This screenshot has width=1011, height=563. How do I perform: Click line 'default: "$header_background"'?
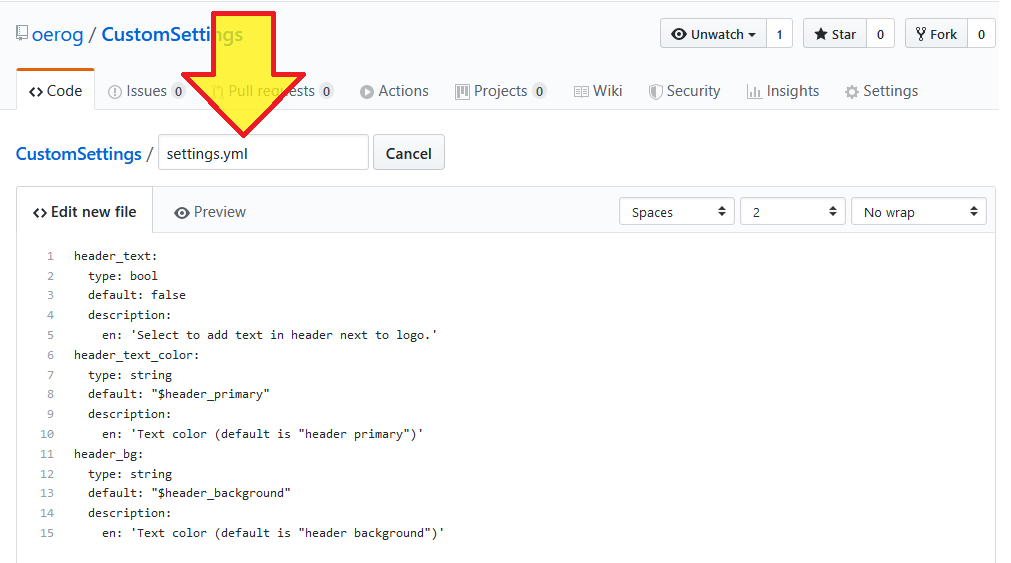click(x=190, y=493)
